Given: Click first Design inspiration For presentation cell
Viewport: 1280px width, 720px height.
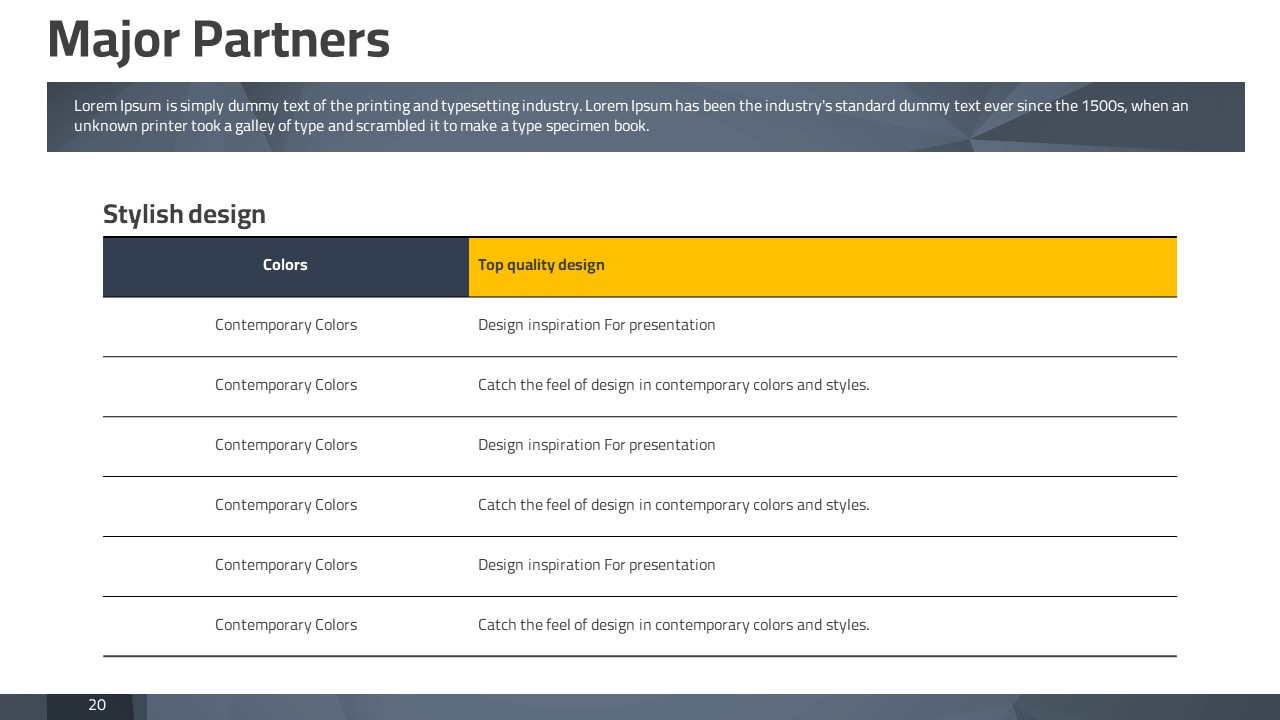Looking at the screenshot, I should tap(823, 327).
